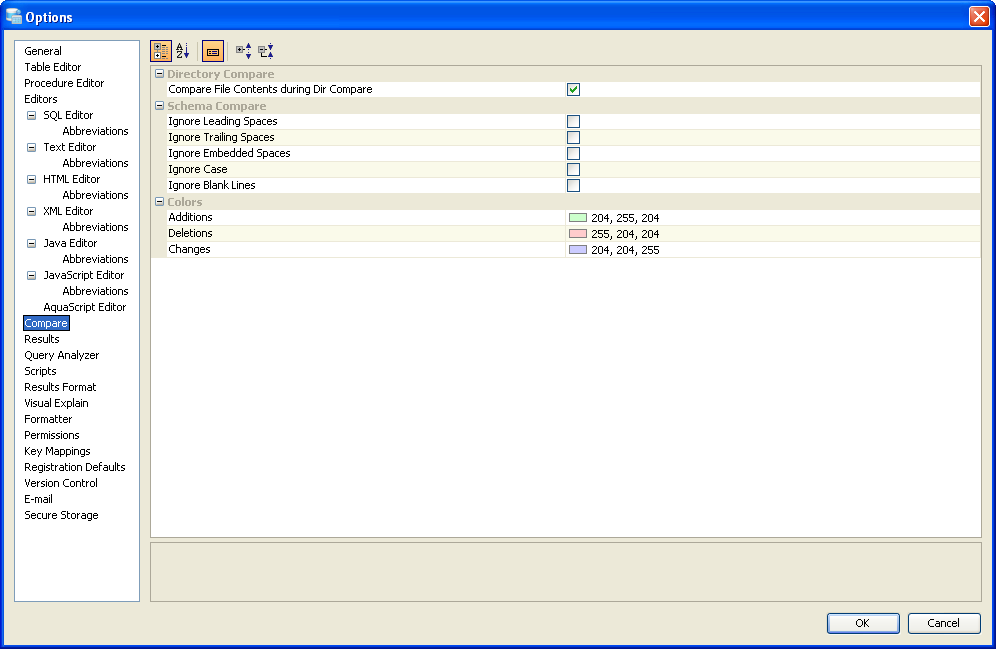Open Abbreviations under HTML Editor
Viewport: 996px width, 649px height.
point(95,195)
